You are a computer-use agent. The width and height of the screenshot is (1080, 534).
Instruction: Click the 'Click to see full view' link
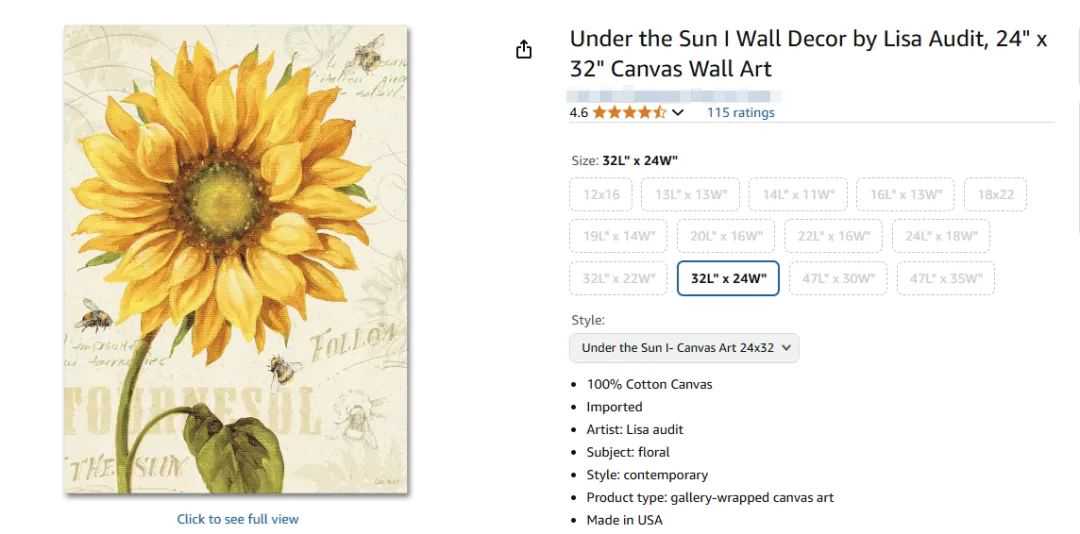237,519
